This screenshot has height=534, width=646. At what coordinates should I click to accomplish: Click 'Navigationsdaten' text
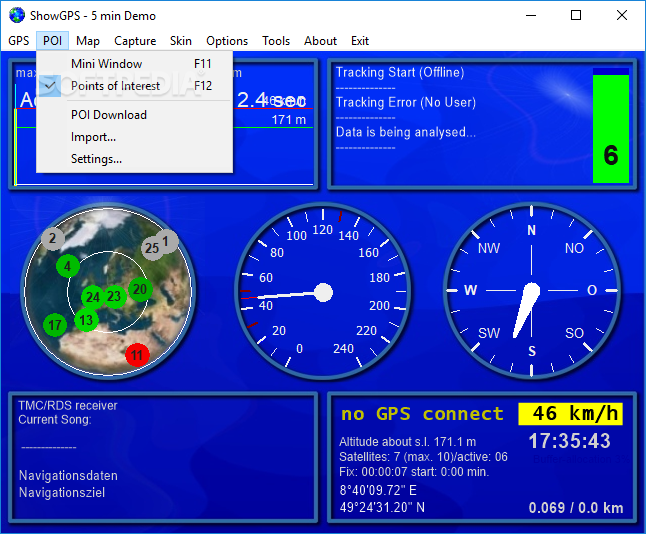tap(68, 475)
